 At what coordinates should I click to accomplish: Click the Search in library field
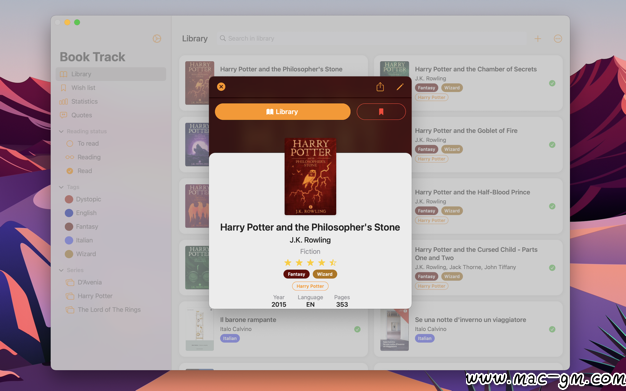(371, 39)
